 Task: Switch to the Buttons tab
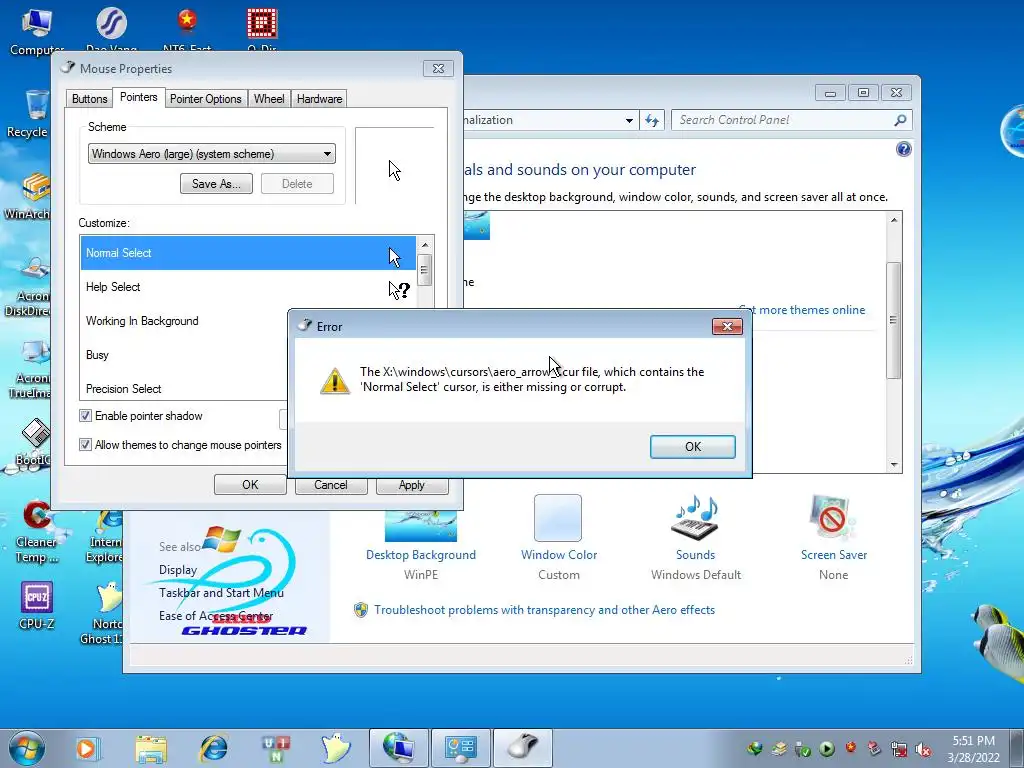89,99
